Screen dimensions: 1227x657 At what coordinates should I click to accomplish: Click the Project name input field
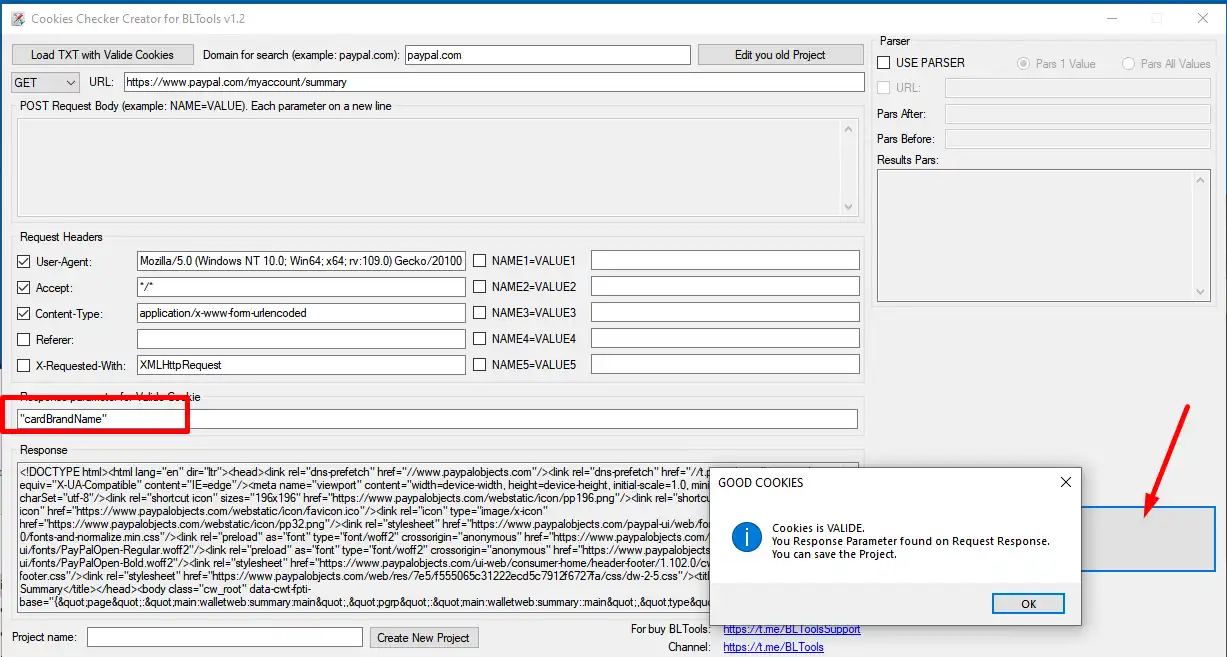click(225, 637)
